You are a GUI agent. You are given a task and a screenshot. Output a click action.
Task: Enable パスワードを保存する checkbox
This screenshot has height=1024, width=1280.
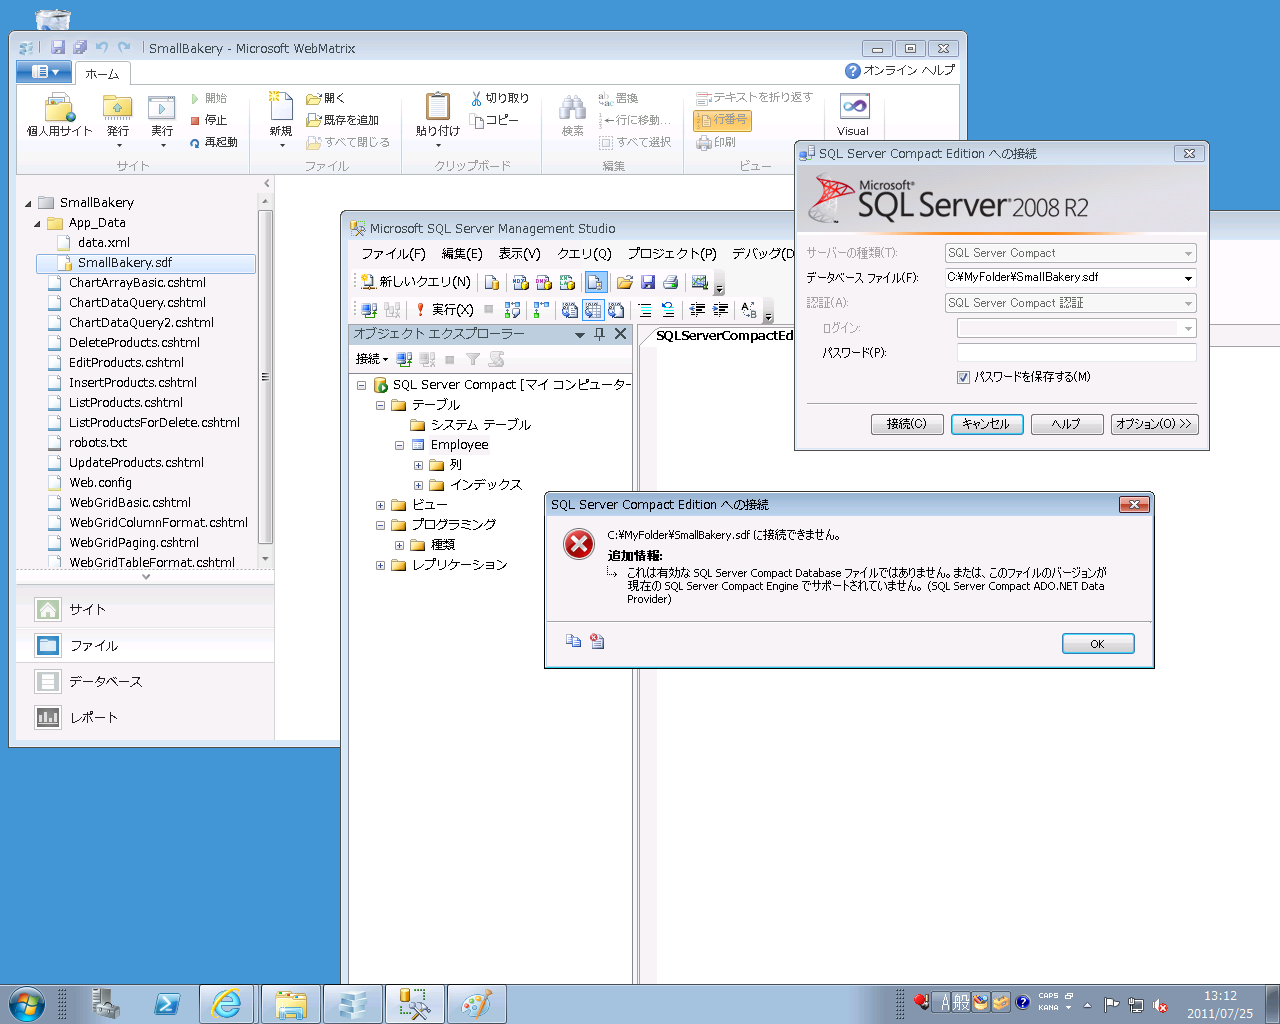click(x=963, y=377)
